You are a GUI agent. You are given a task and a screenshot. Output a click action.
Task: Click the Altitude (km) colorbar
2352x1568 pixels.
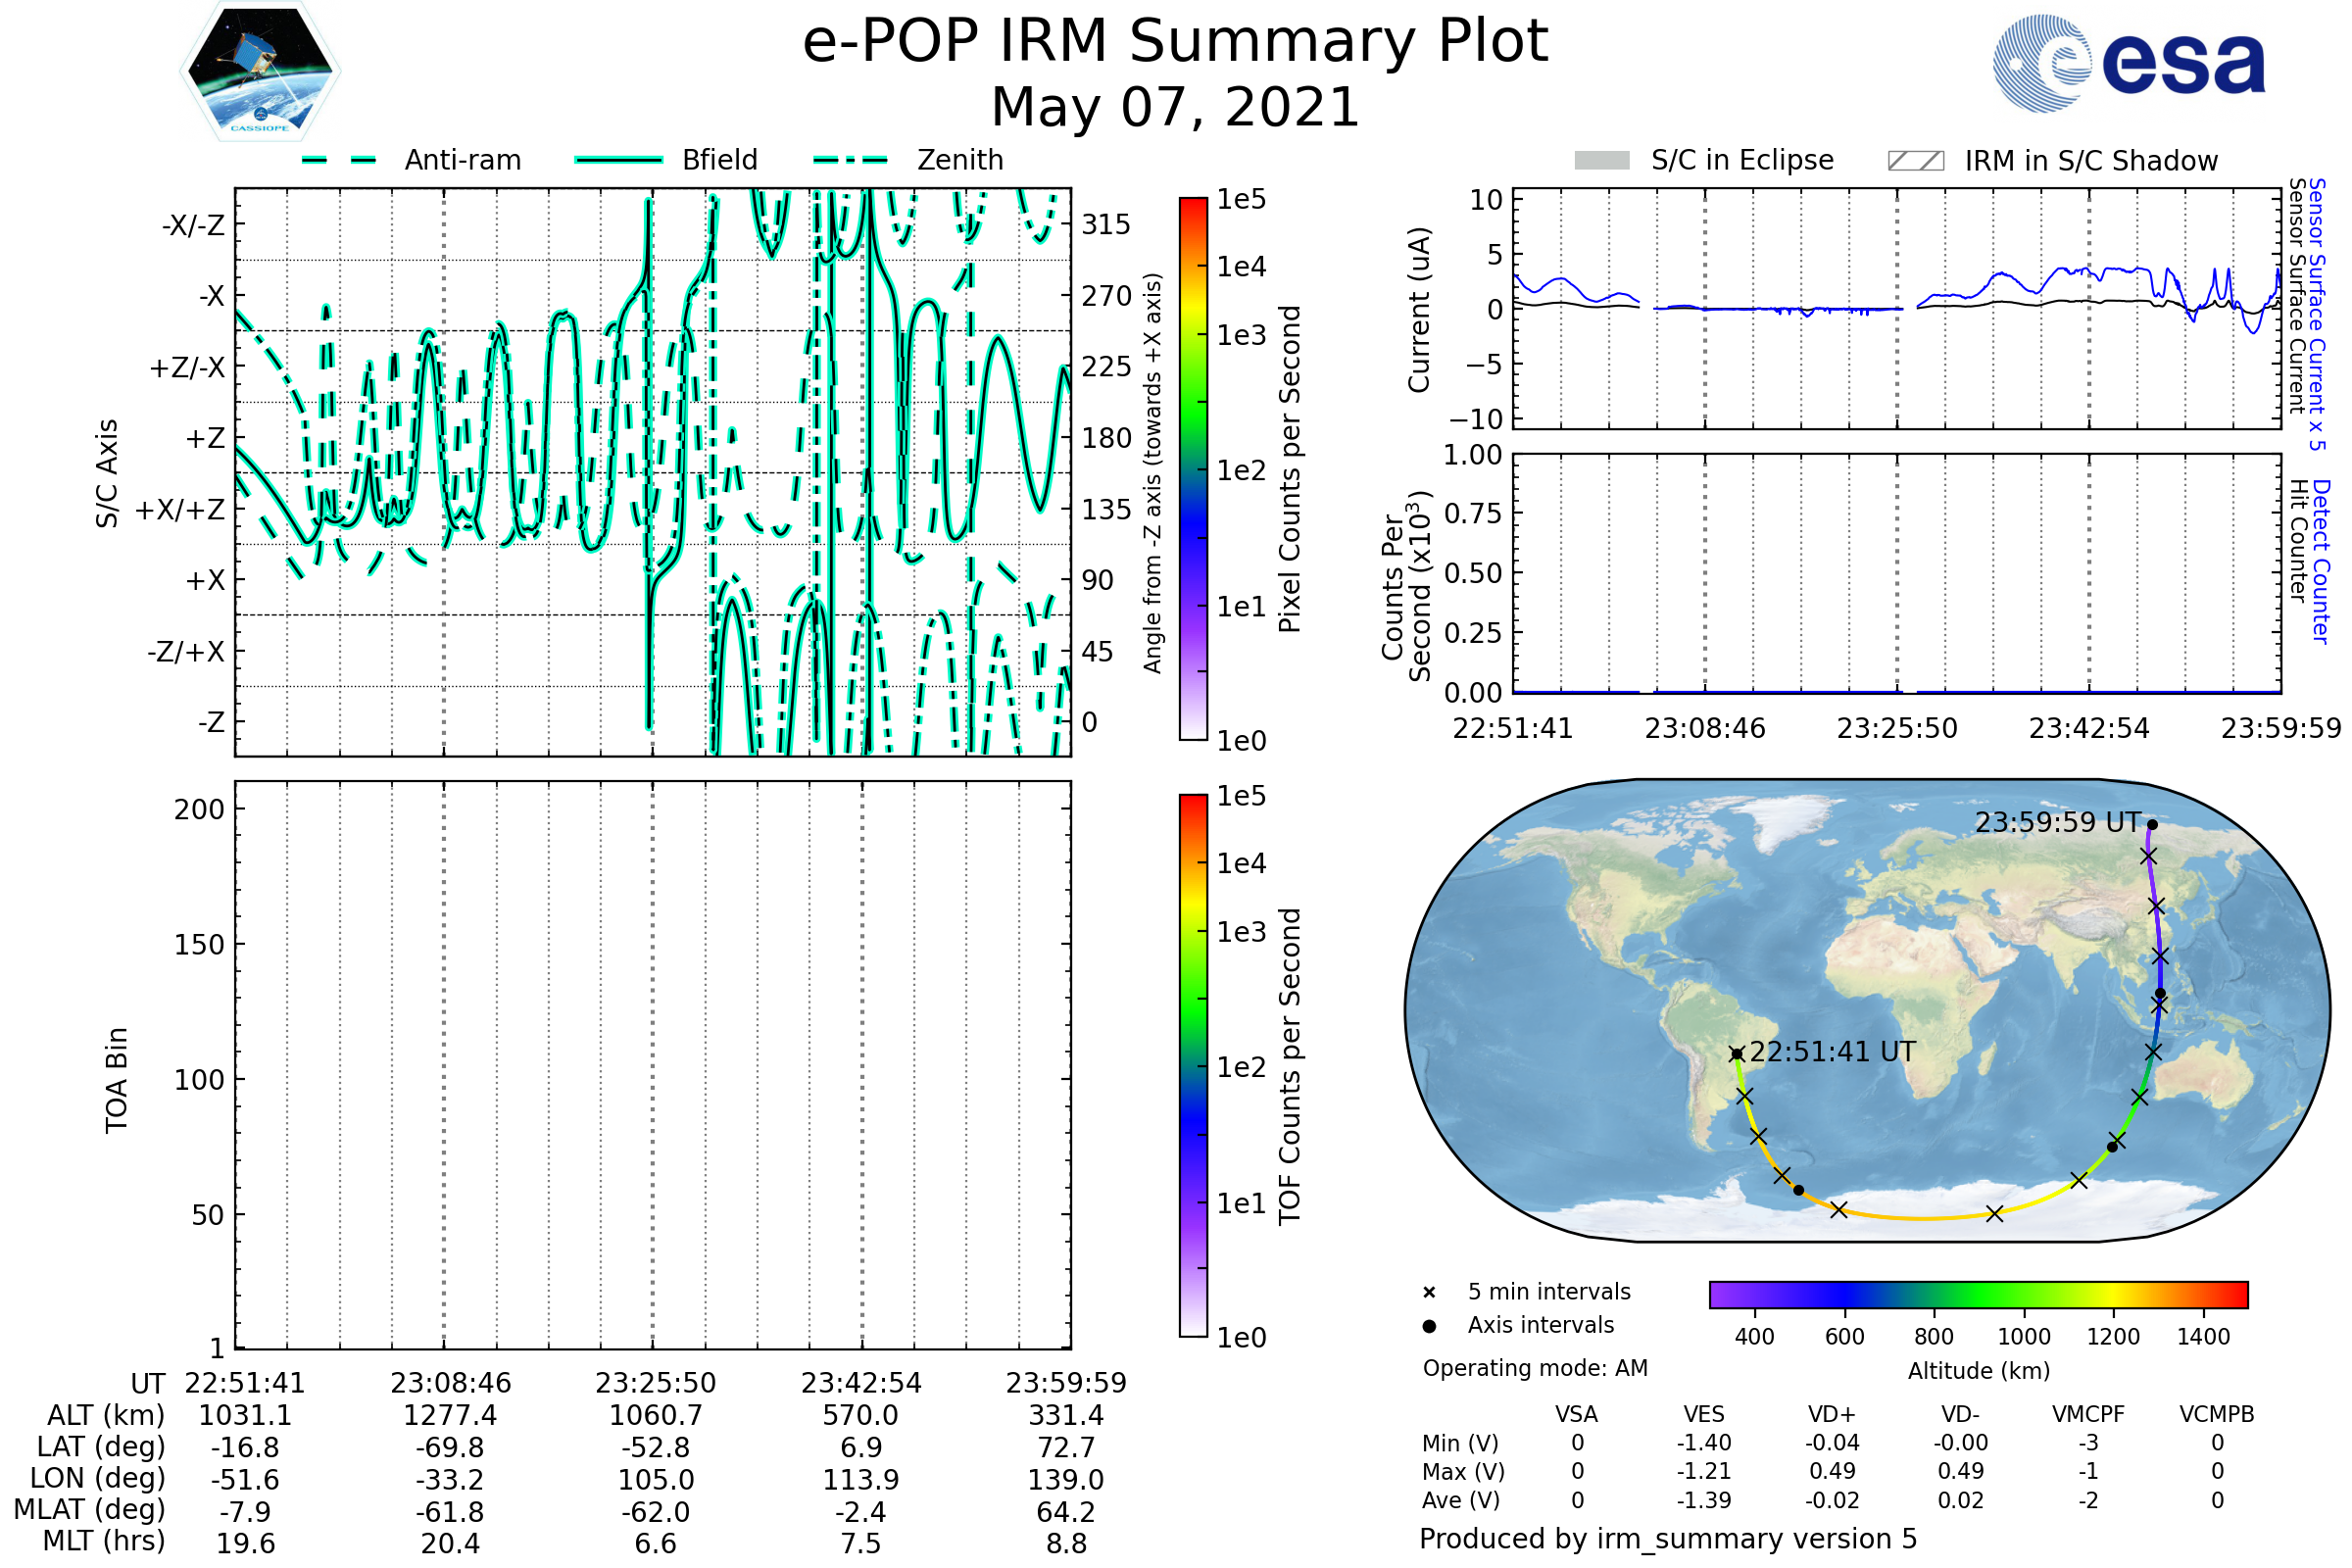1978,1294
